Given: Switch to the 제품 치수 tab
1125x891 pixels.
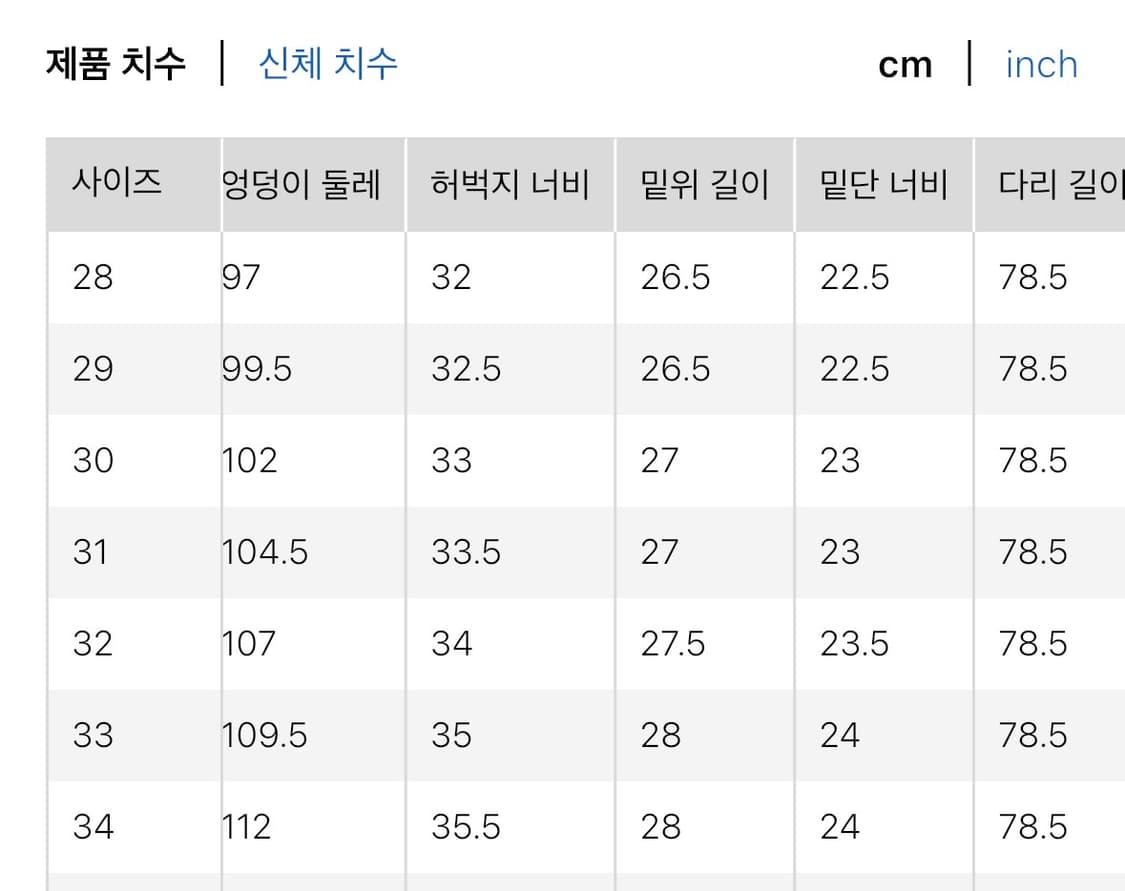Looking at the screenshot, I should tap(115, 64).
